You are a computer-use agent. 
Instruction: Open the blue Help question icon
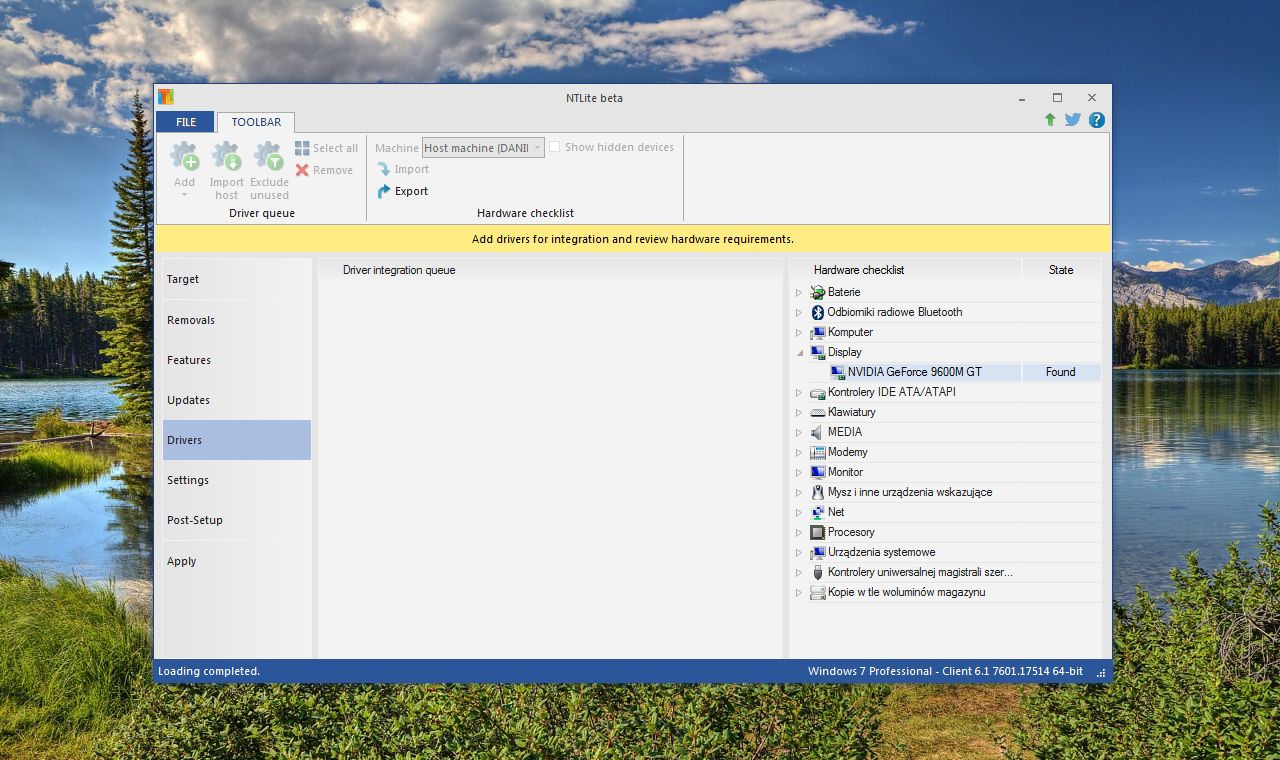[x=1097, y=120]
